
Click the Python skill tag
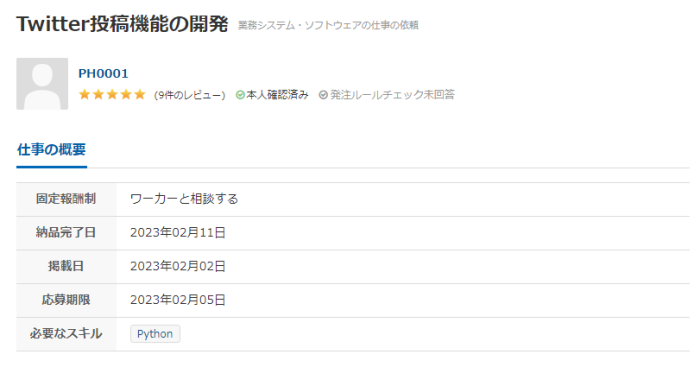[x=155, y=334]
